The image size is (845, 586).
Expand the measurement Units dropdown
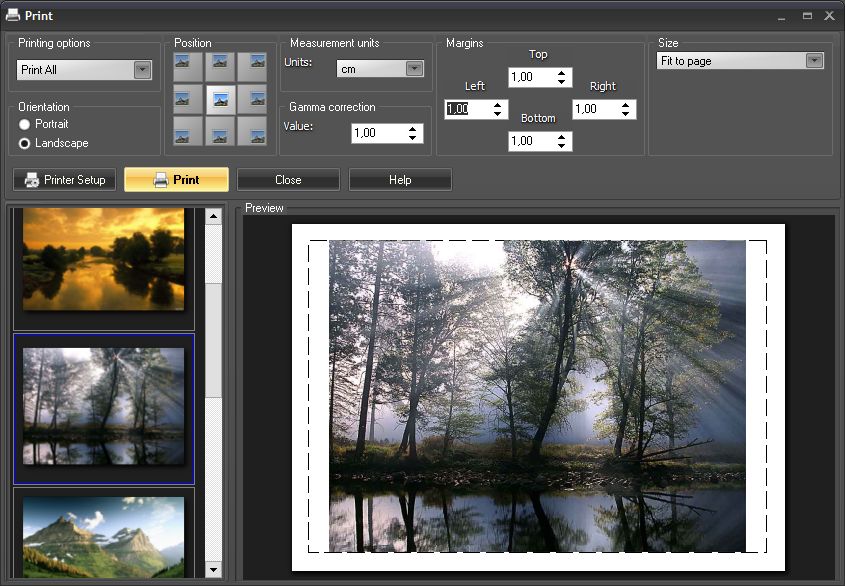pyautogui.click(x=414, y=69)
